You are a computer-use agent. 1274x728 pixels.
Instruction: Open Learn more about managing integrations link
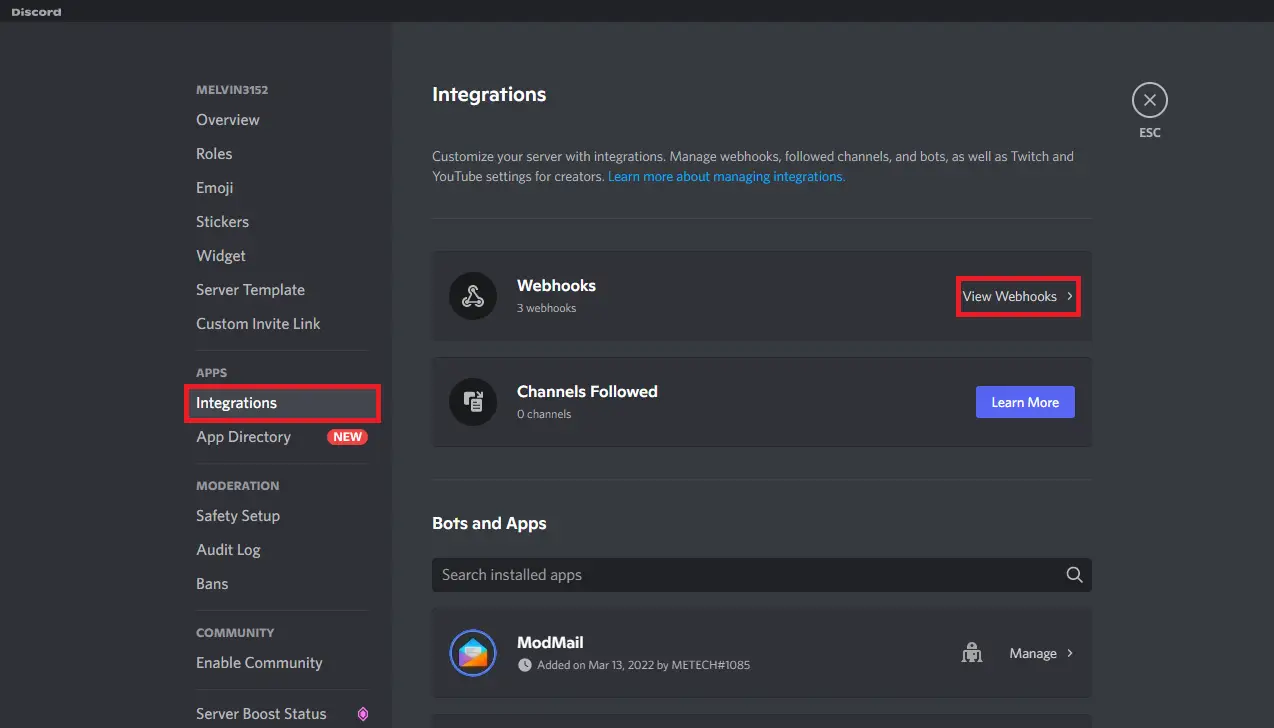coord(726,176)
